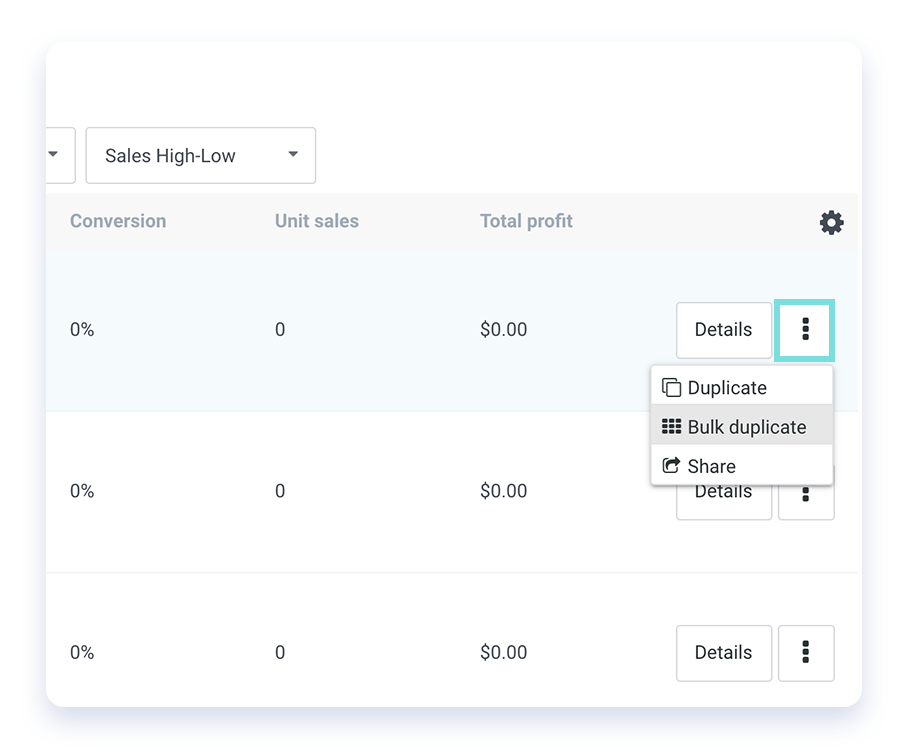Screen dimensions: 900x750
Task: Click the $0.00 profit value in first row
Action: (503, 329)
